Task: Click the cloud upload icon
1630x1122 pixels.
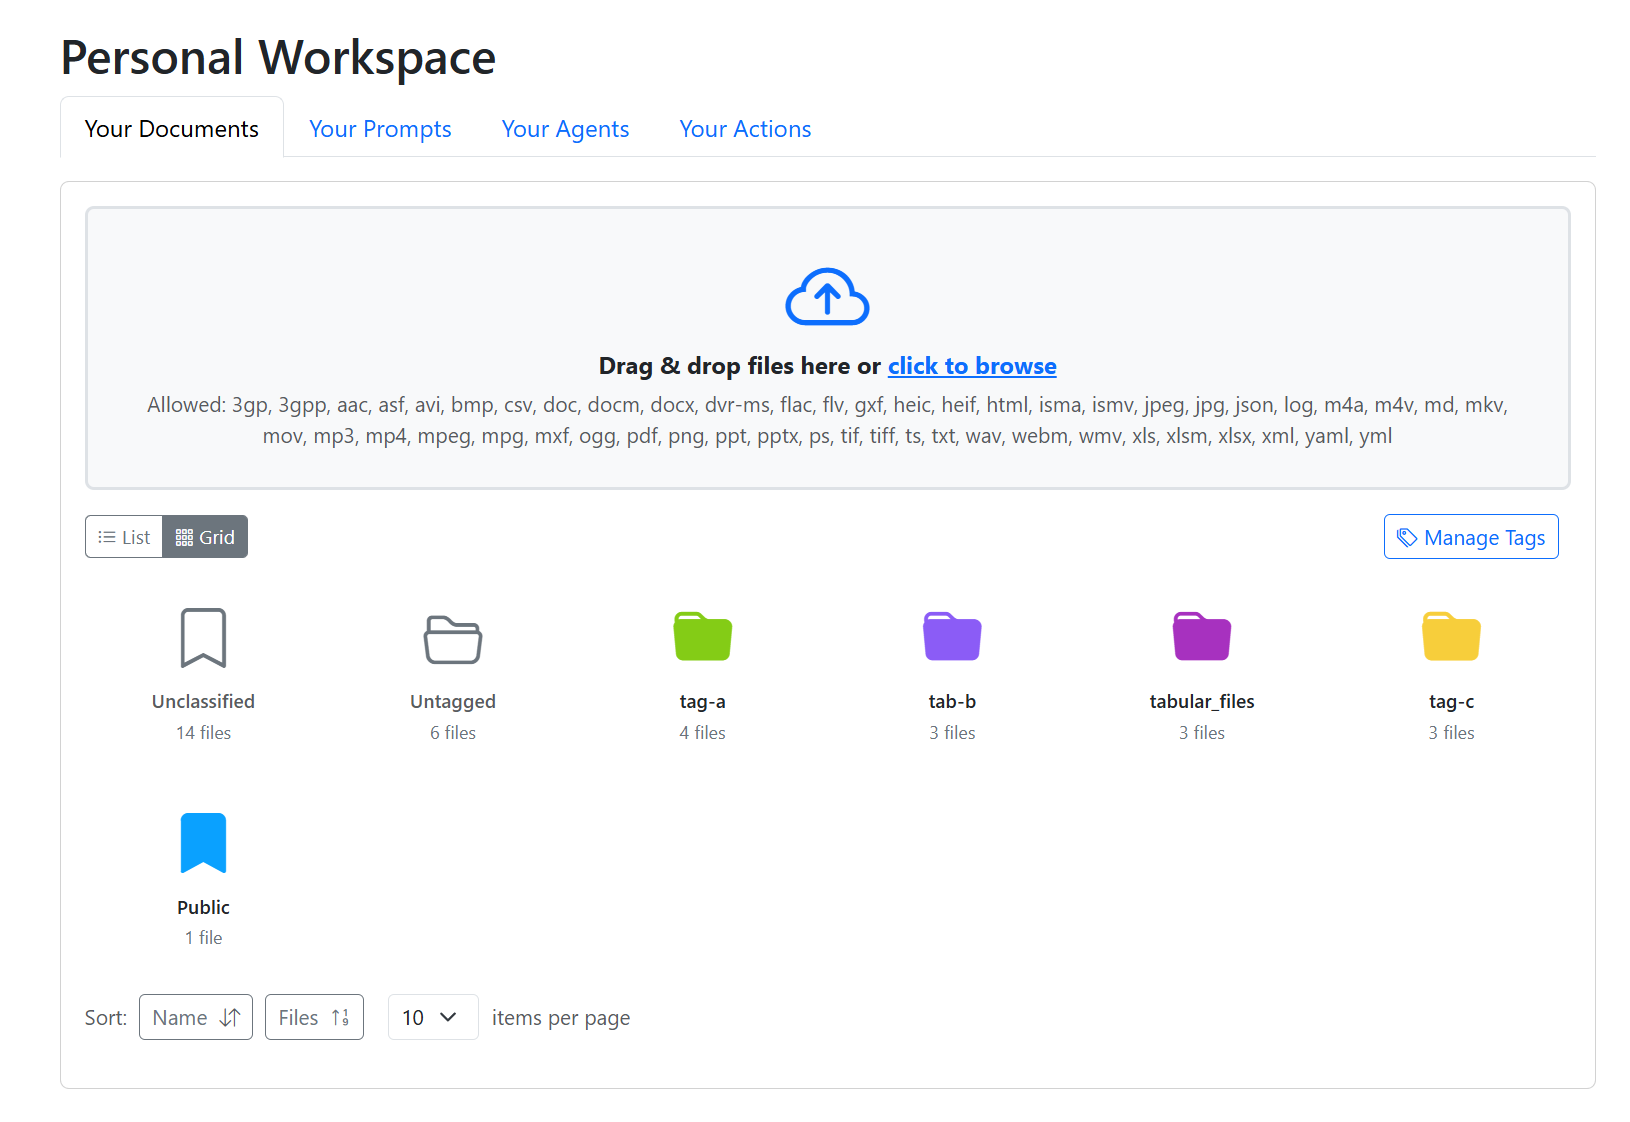Action: click(827, 296)
